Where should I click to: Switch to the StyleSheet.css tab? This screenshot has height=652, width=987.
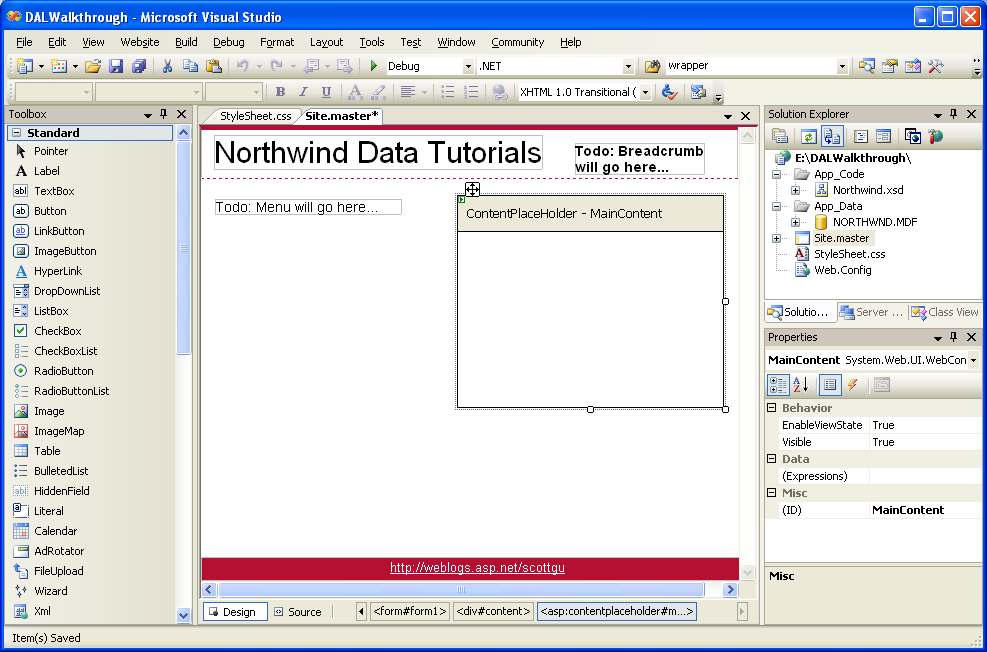(x=256, y=116)
